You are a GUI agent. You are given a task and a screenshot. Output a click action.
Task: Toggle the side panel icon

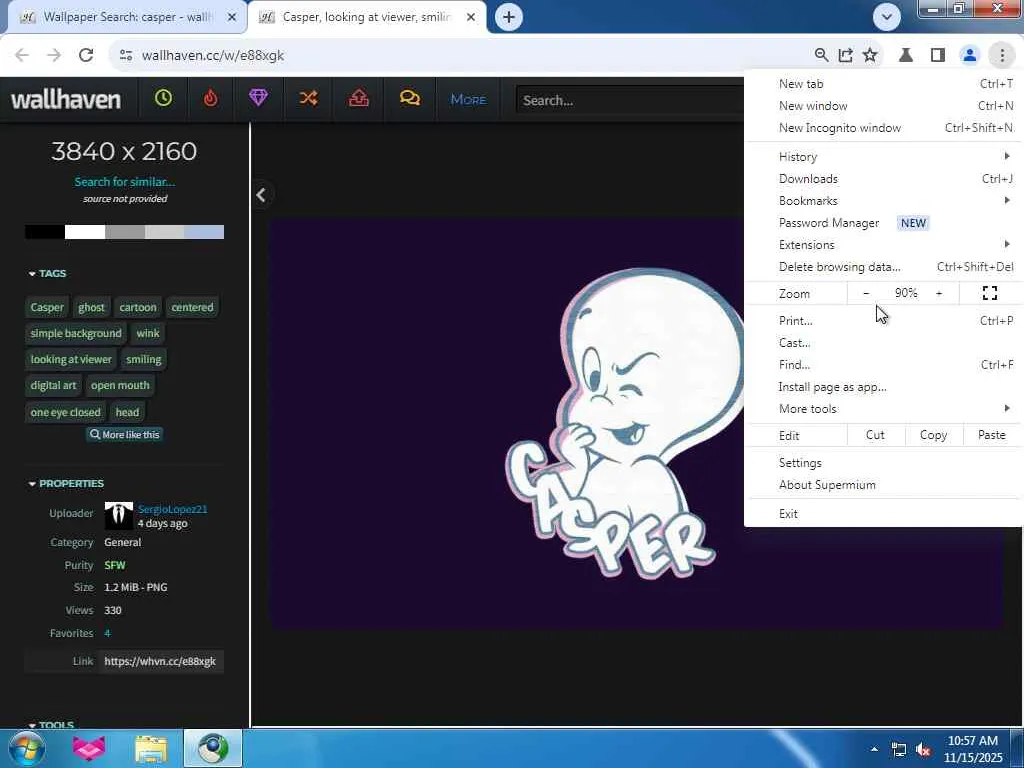pyautogui.click(x=938, y=55)
